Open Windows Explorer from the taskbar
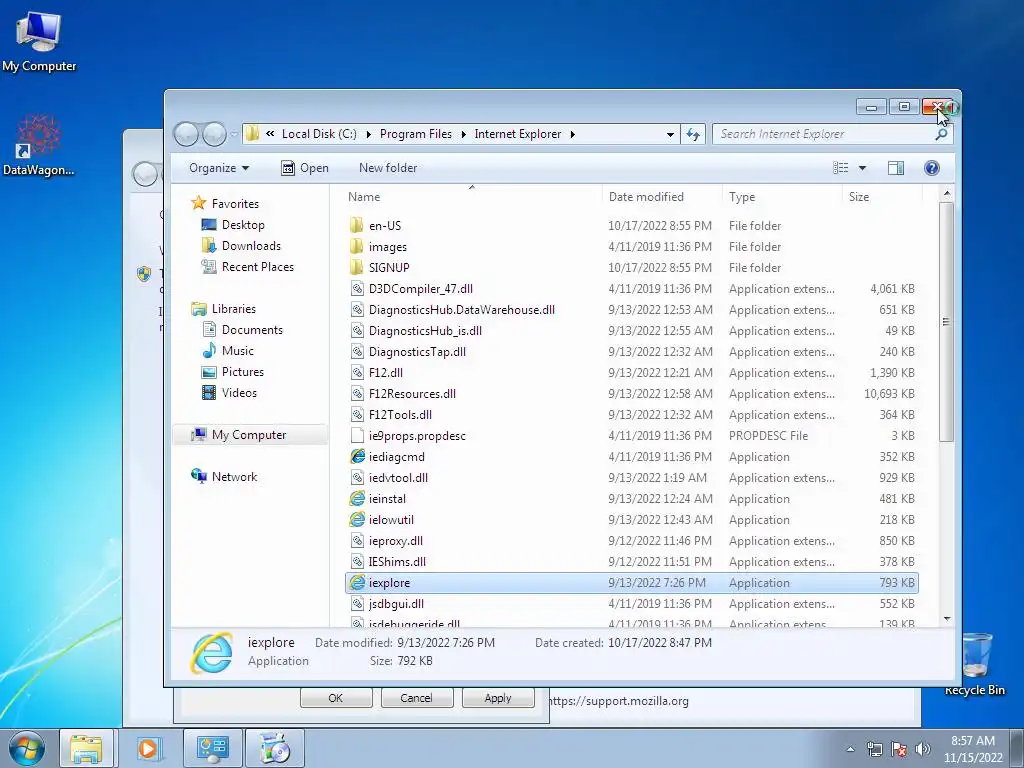Image resolution: width=1024 pixels, height=768 pixels. click(x=86, y=748)
